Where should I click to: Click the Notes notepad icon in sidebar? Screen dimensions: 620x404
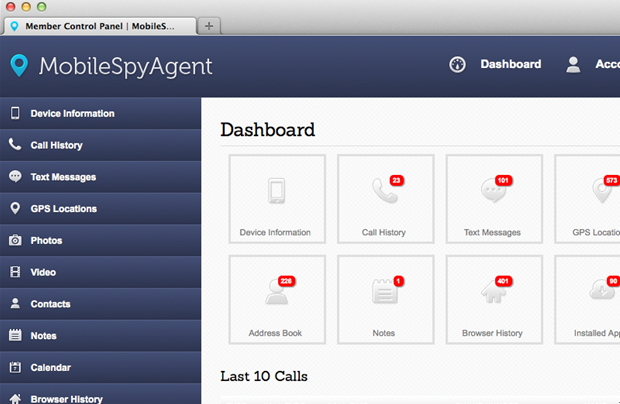tap(15, 335)
